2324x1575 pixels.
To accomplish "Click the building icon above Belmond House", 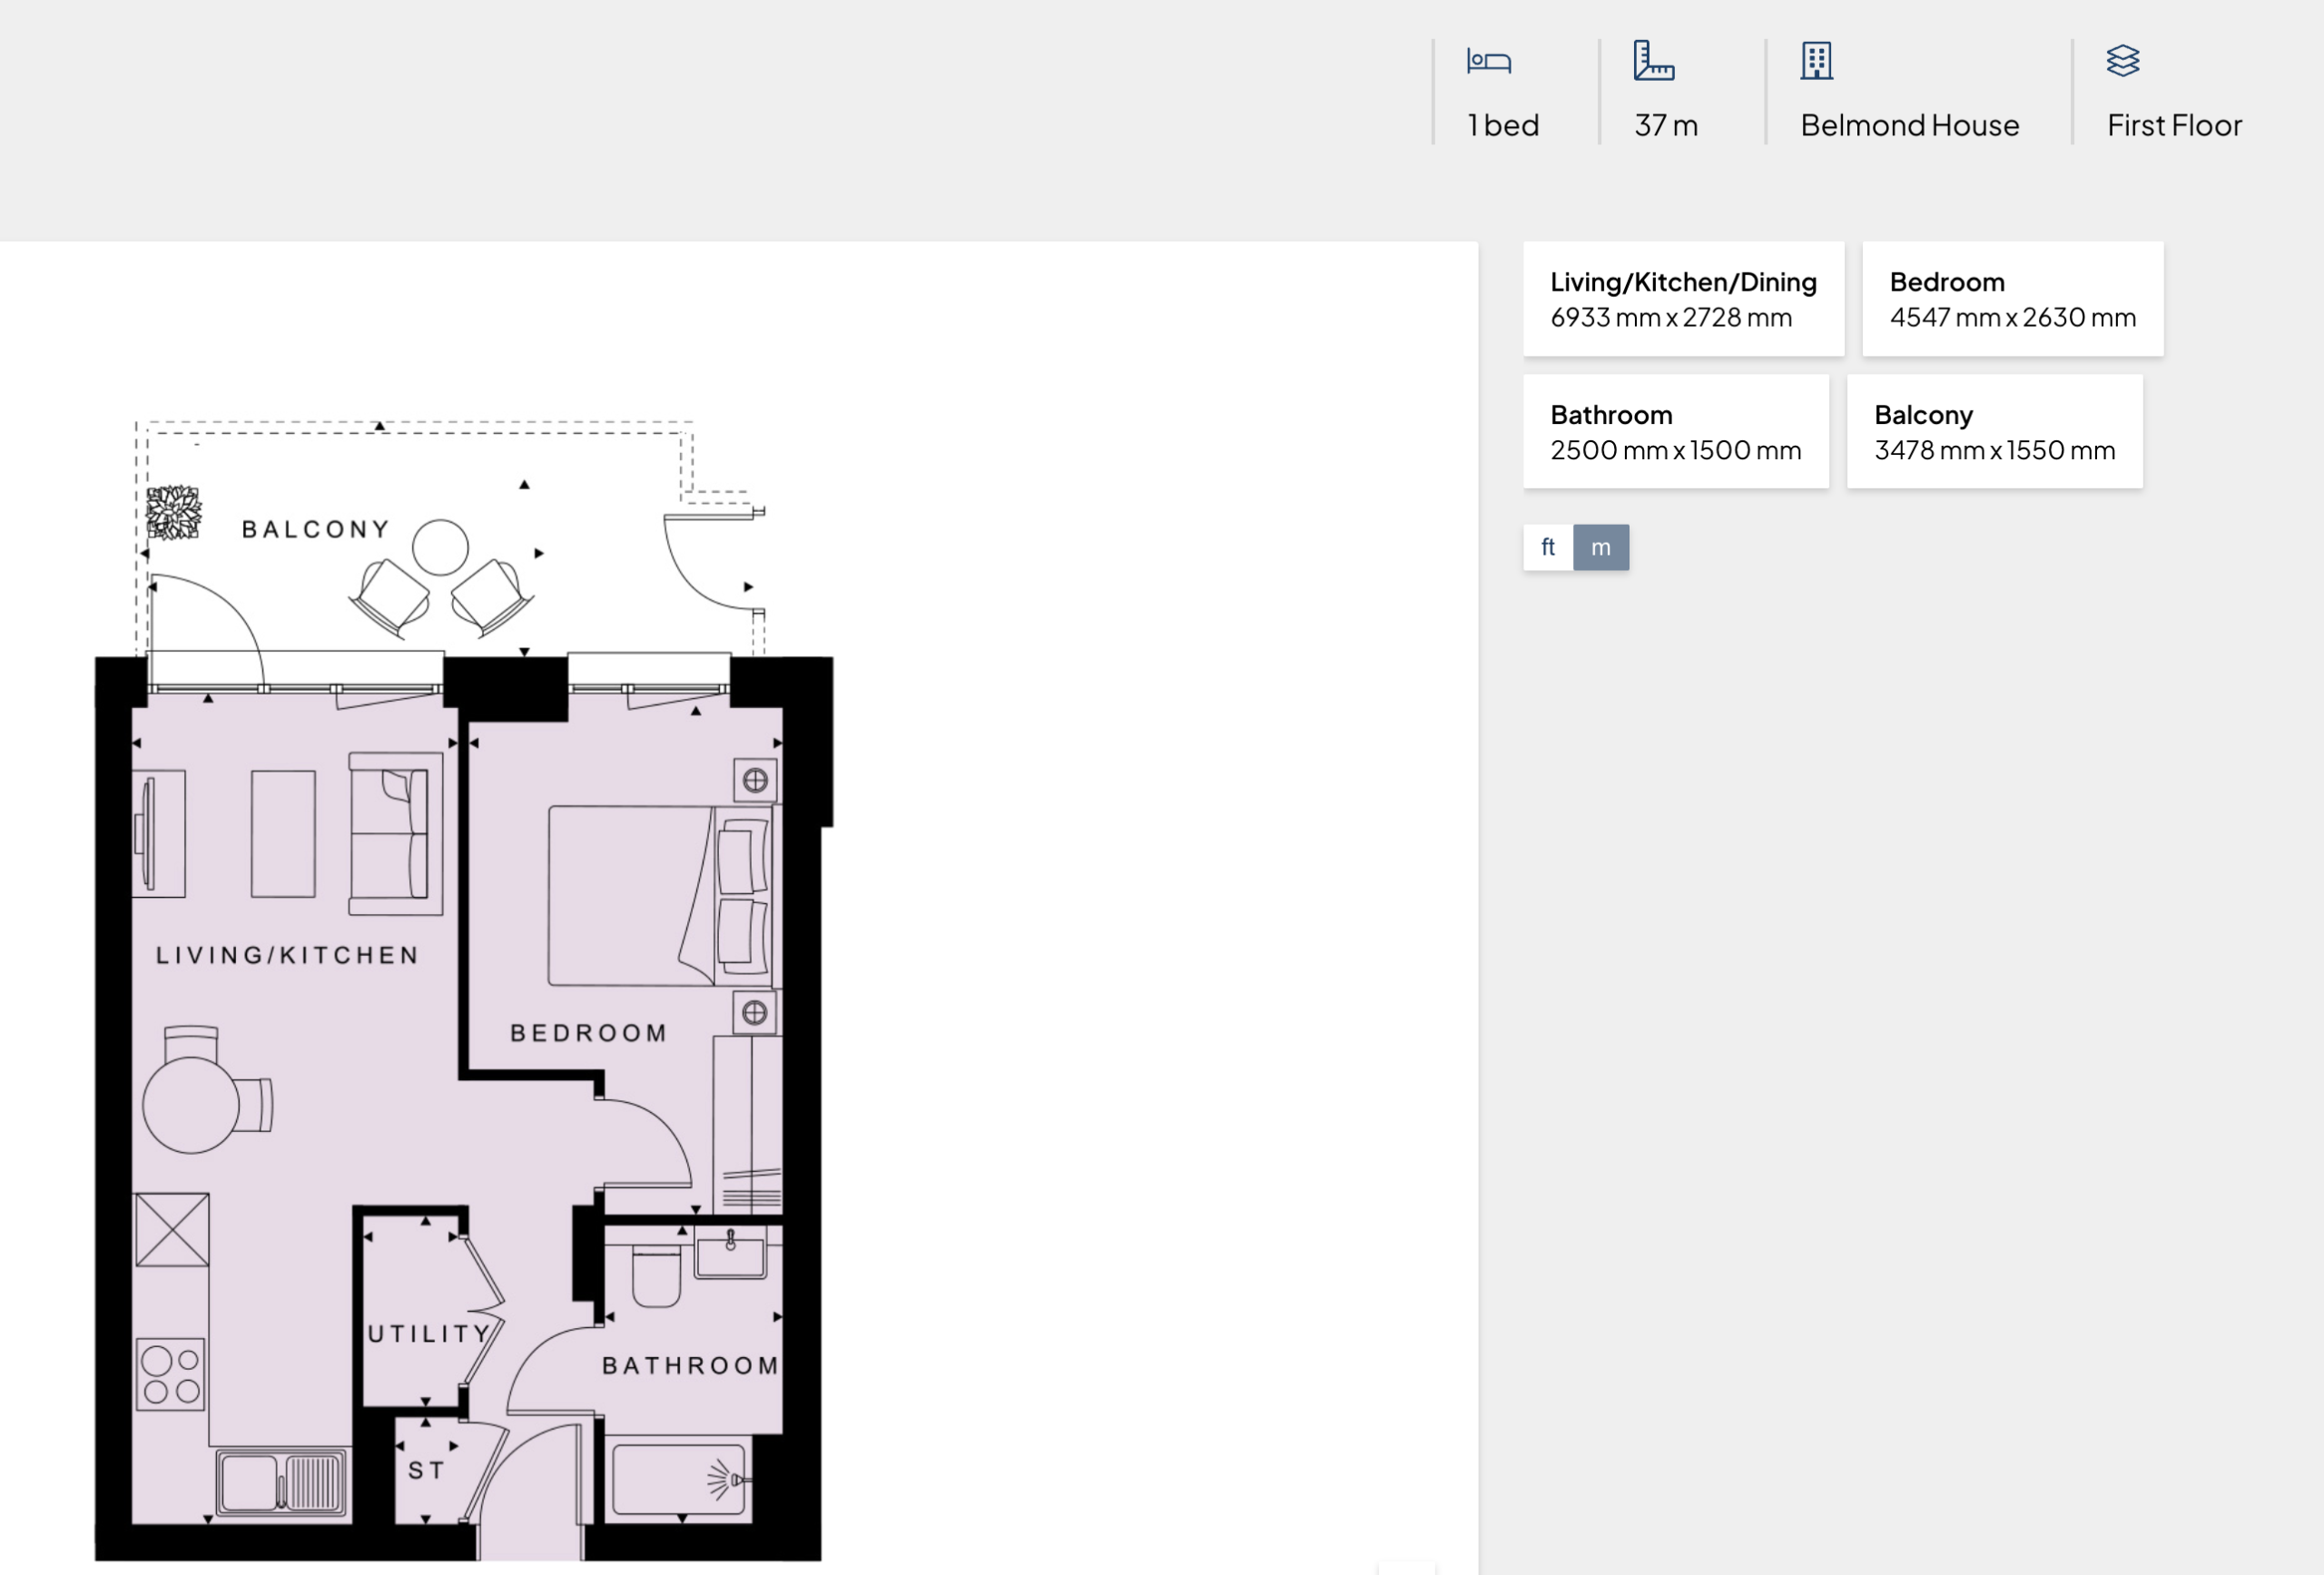I will click(x=1816, y=61).
